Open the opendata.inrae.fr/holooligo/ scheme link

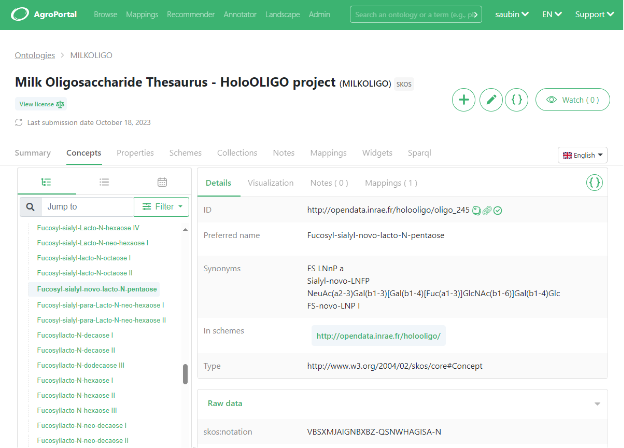[x=380, y=336]
